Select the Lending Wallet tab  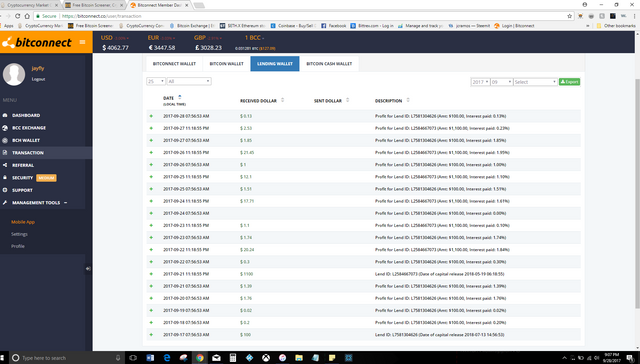click(x=275, y=64)
